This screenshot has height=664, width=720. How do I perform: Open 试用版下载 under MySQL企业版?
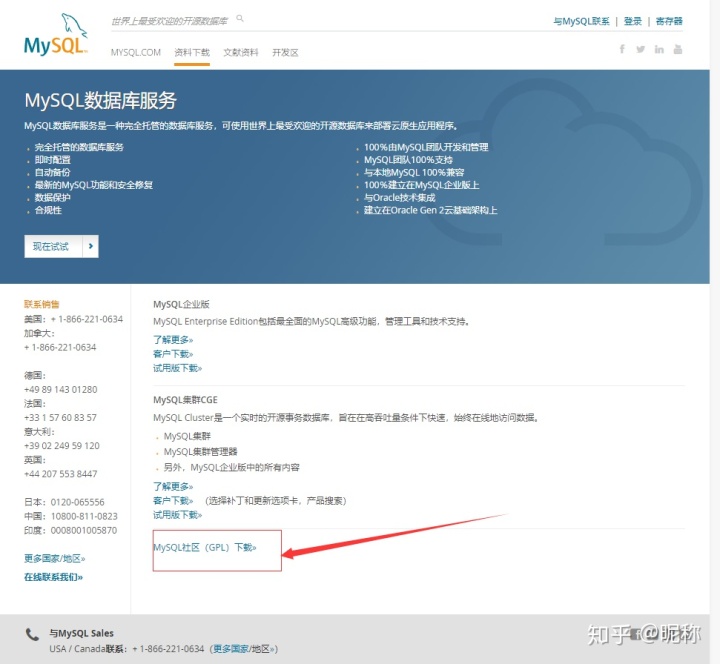tap(178, 368)
